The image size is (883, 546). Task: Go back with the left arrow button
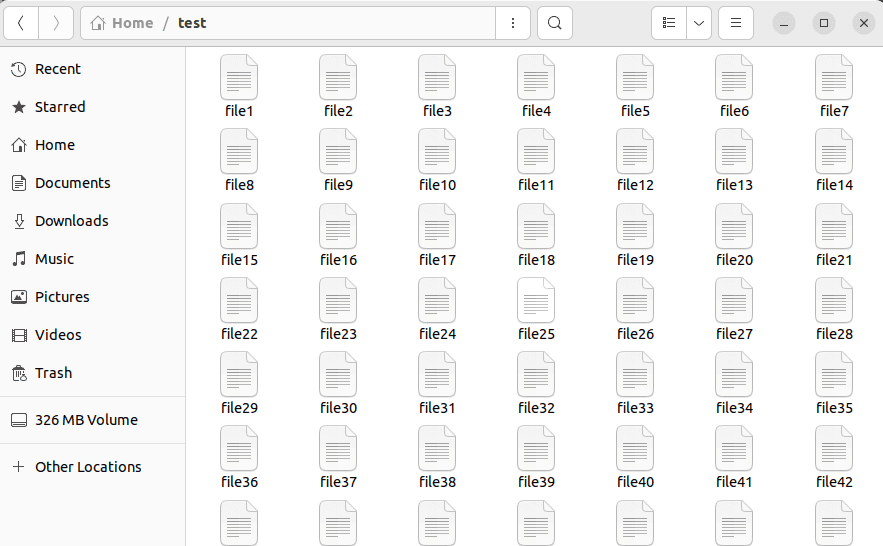point(21,23)
